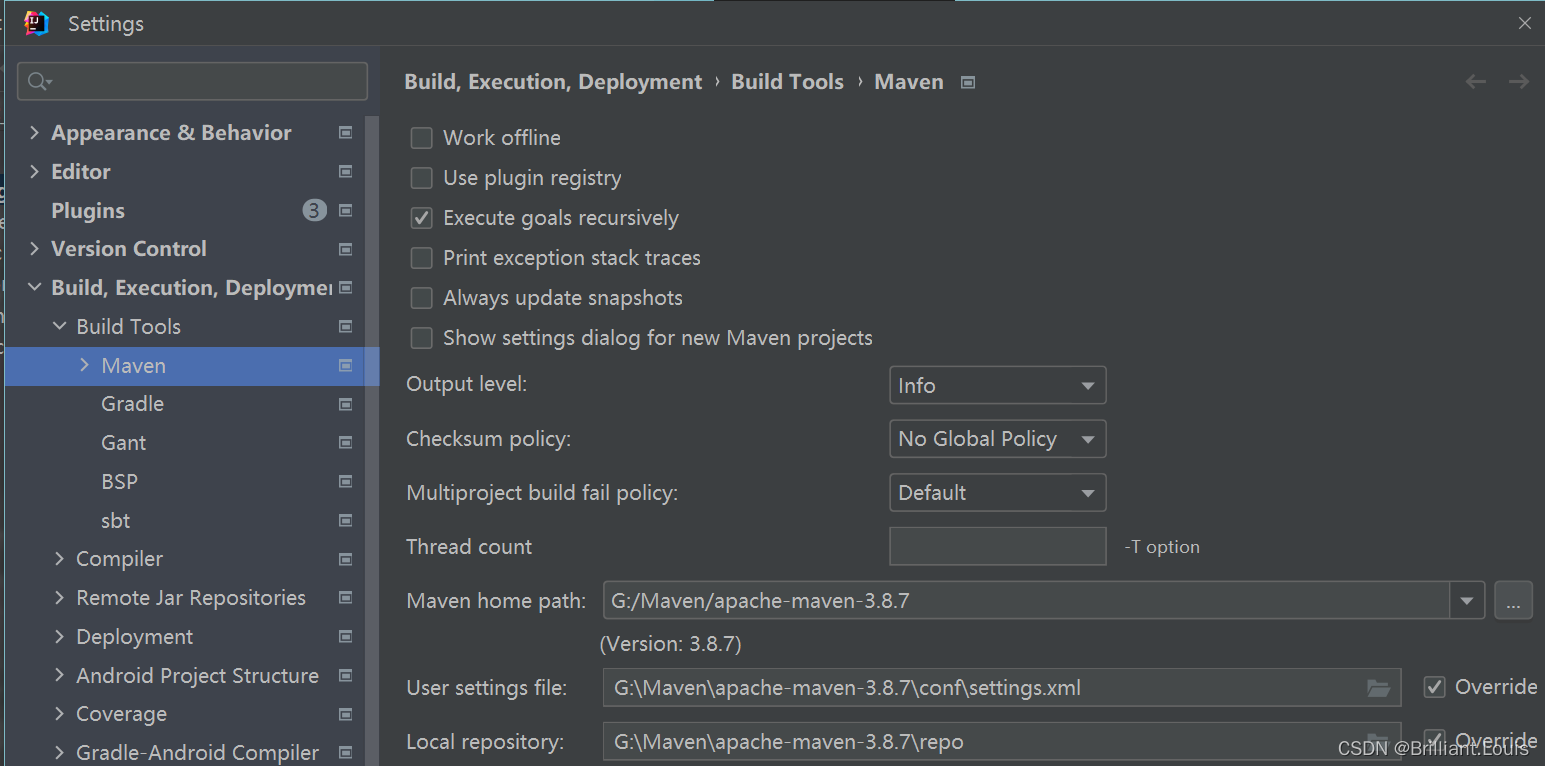Select Gant under Build Tools
1545x766 pixels.
123,443
